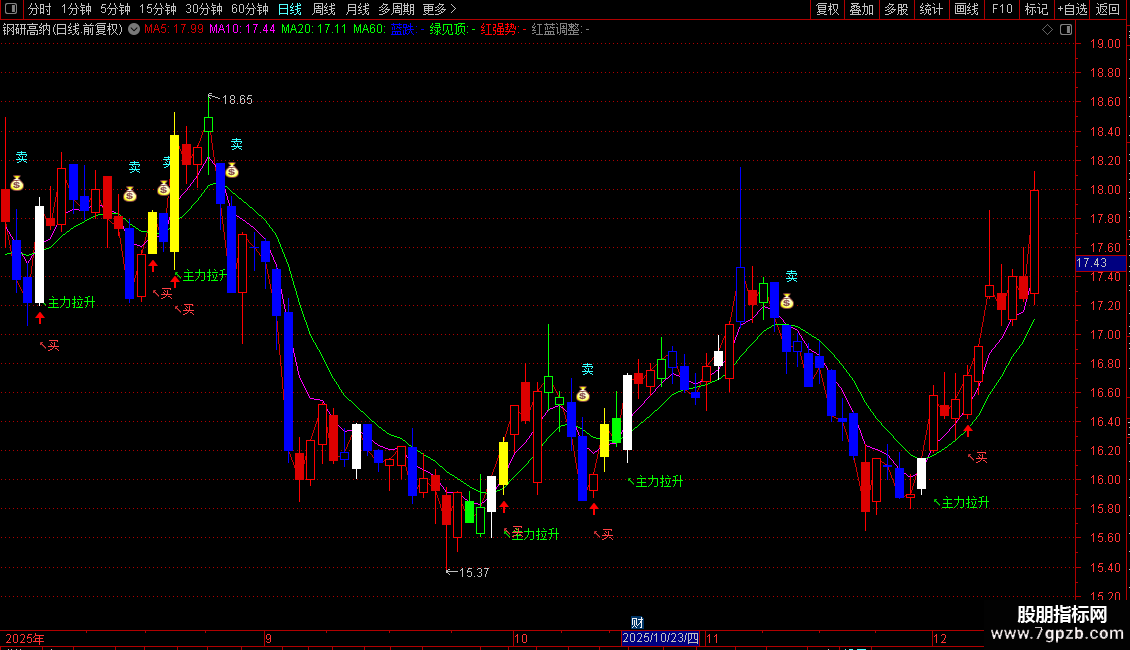Switch to 30分钟 chart period
This screenshot has width=1130, height=650.
pyautogui.click(x=204, y=9)
